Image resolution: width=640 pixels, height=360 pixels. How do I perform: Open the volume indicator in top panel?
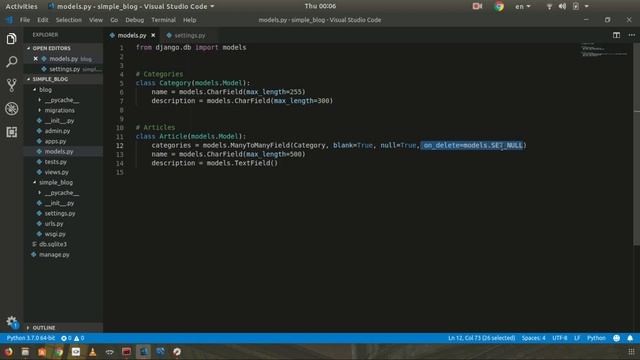coord(562,6)
